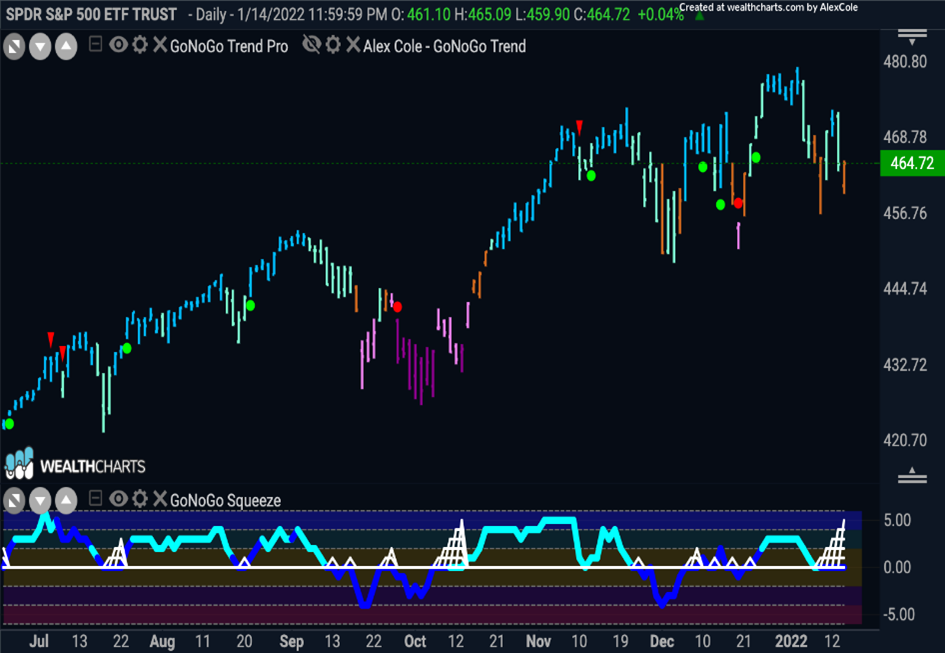Click the close price value 464.72 in header
Screen dimensions: 945x653
[608, 14]
